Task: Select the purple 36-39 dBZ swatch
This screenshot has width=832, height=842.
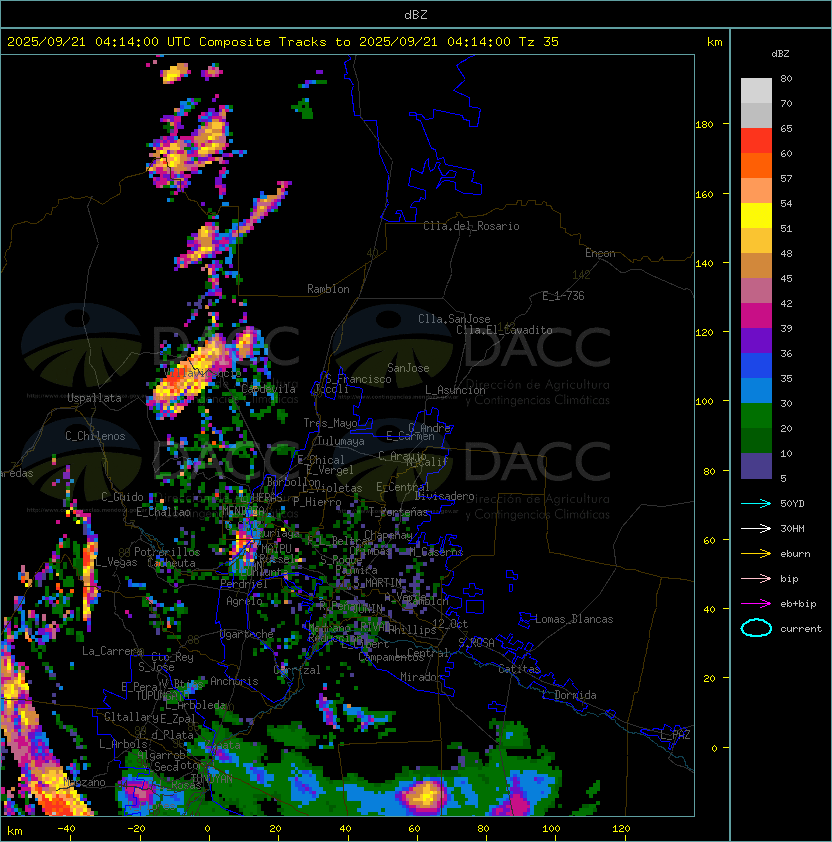Action: [x=756, y=340]
